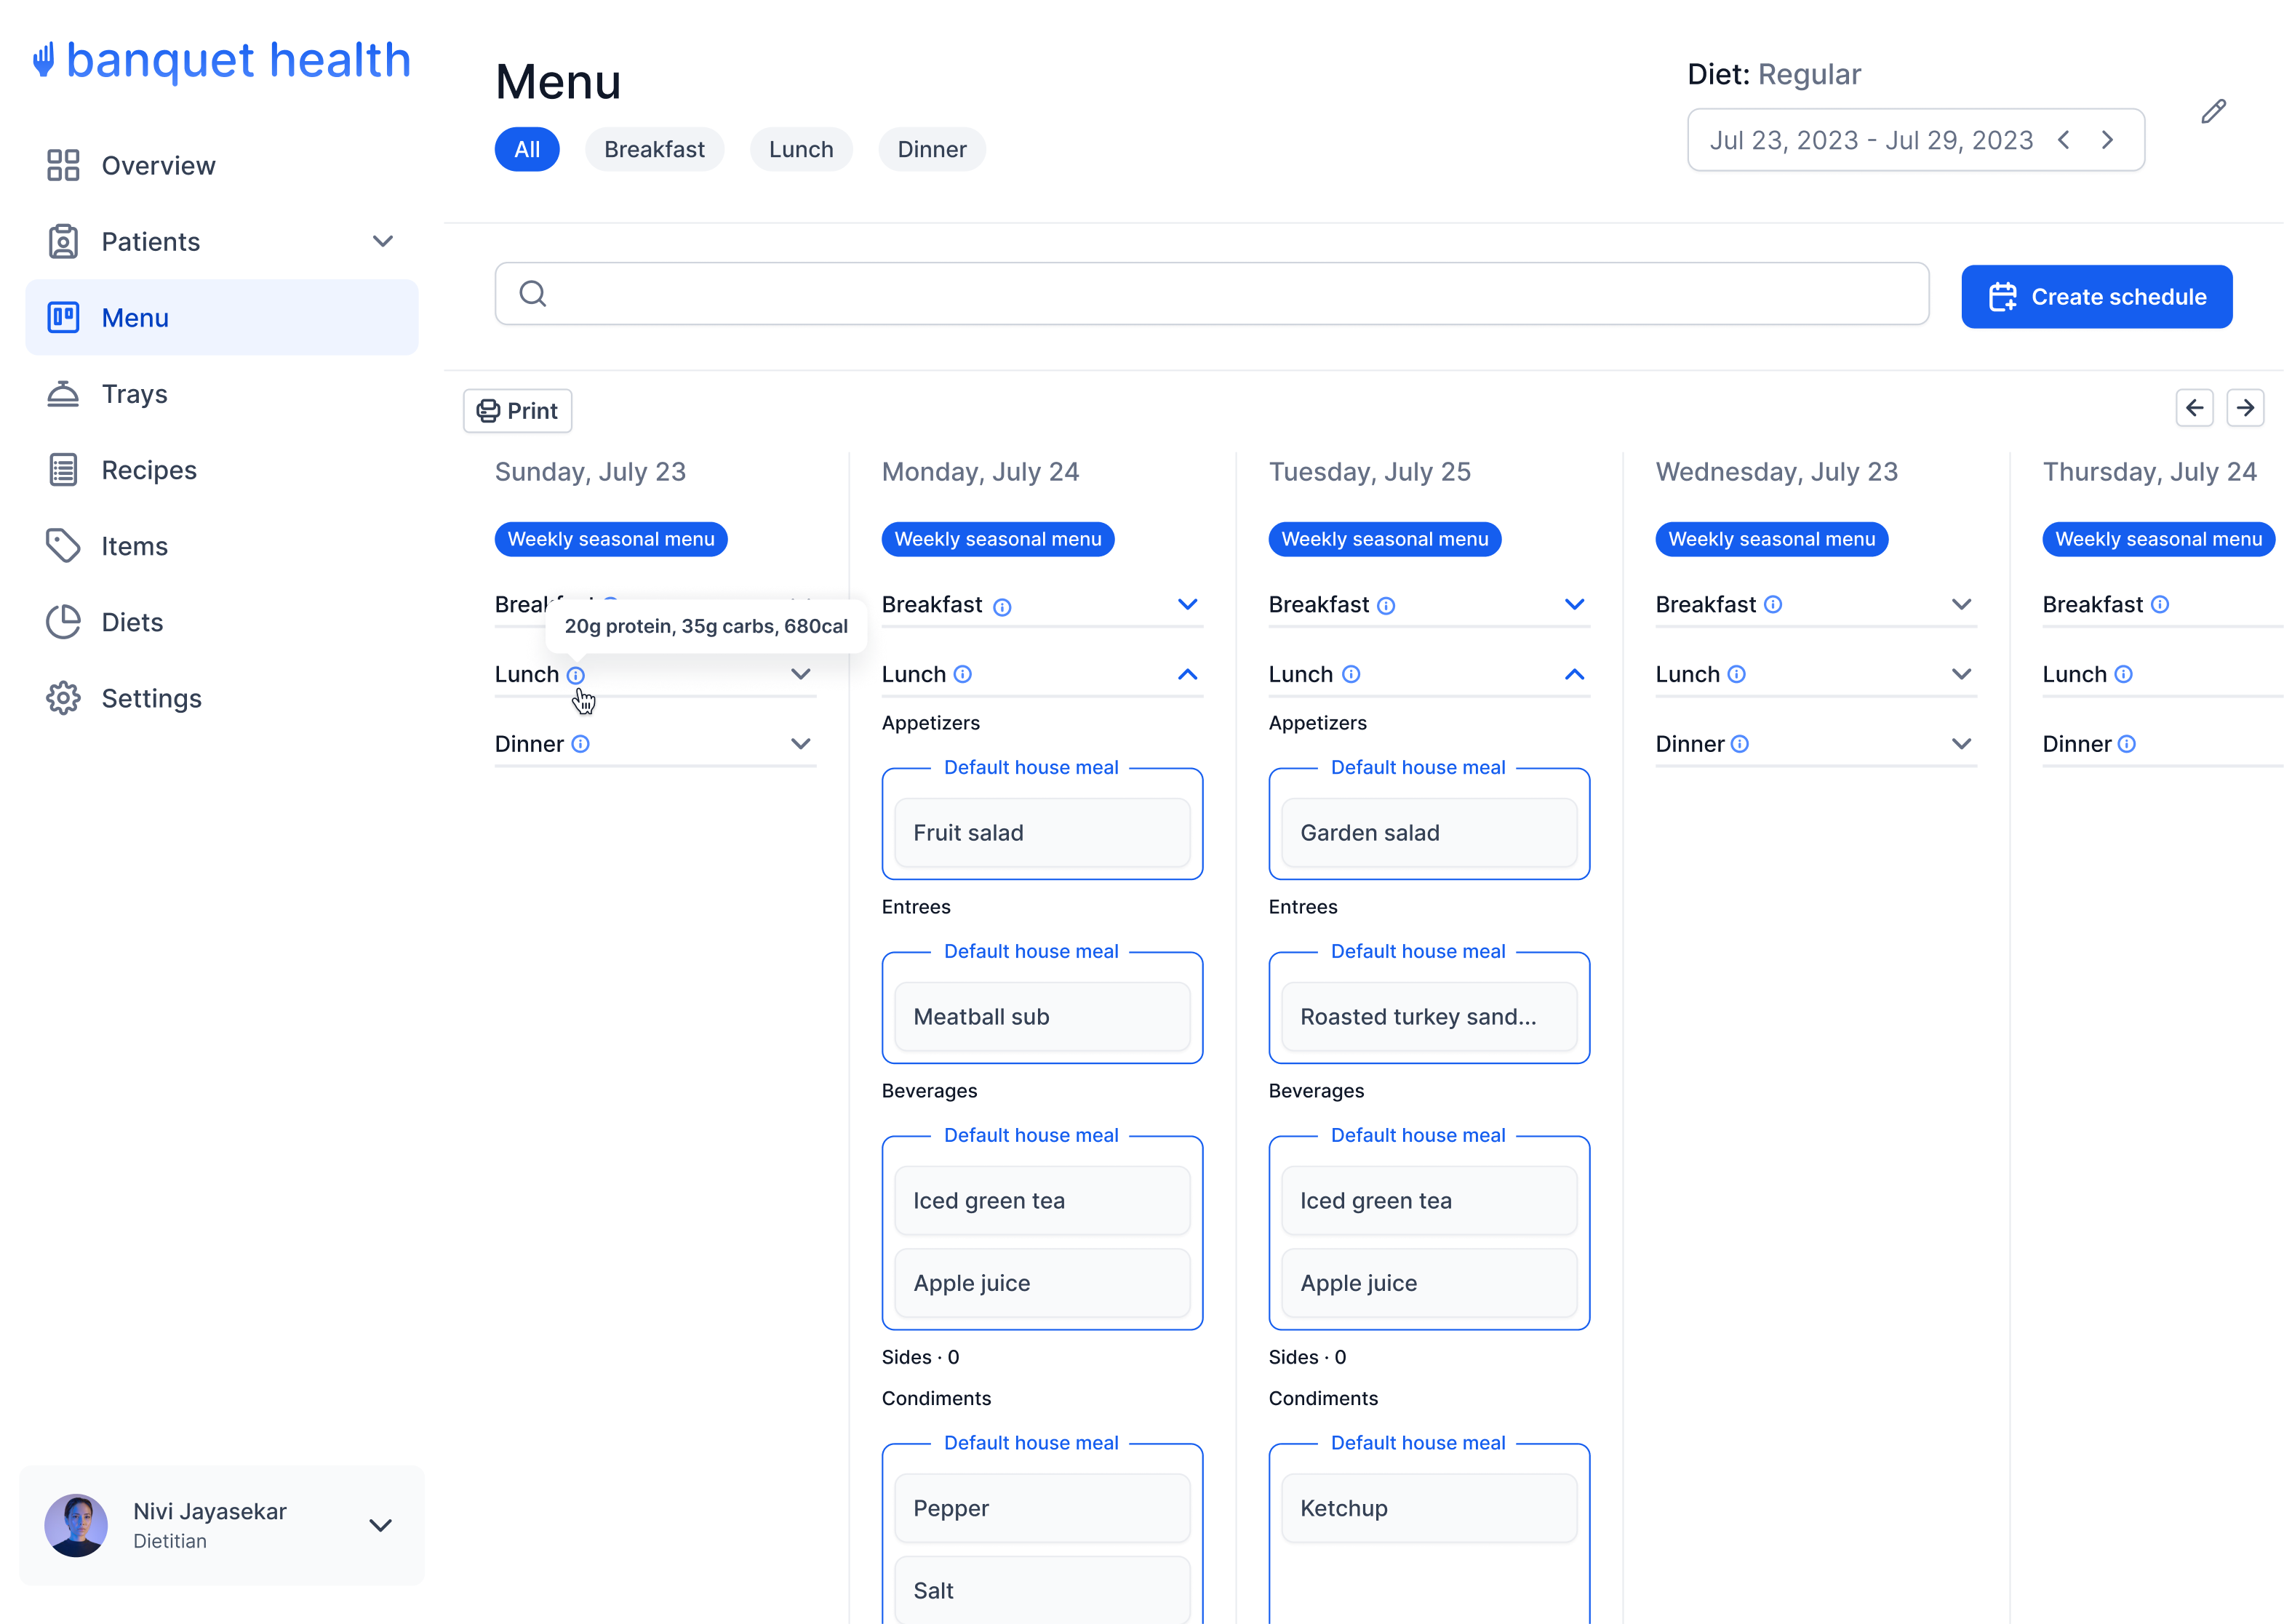Click the Weekly seasonal menu badge on Tuesday
This screenshot has width=2284, height=1624.
1384,539
